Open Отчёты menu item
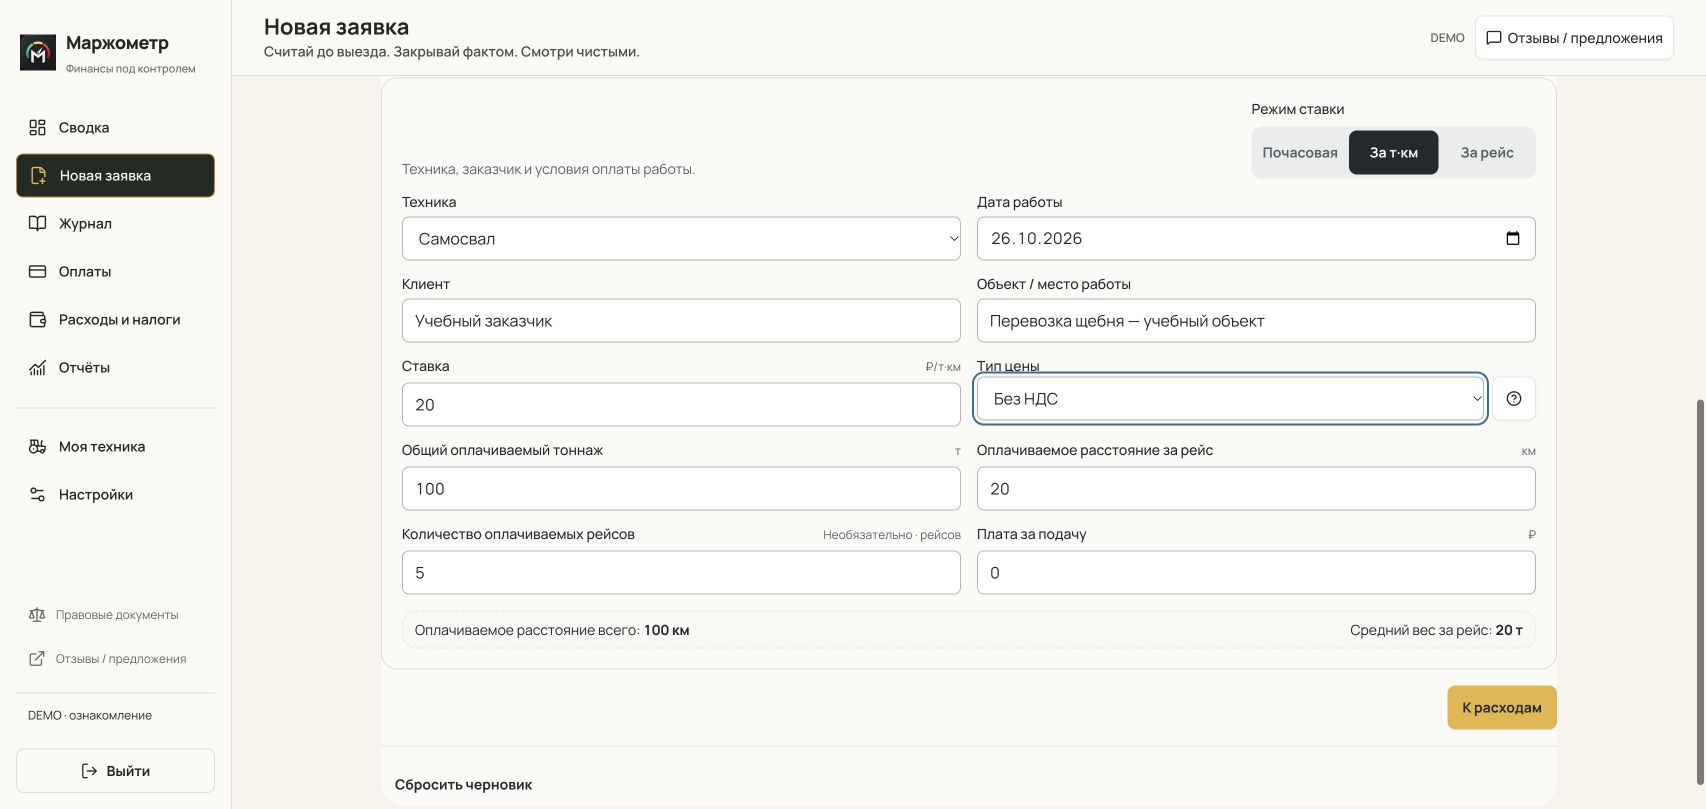 (115, 367)
